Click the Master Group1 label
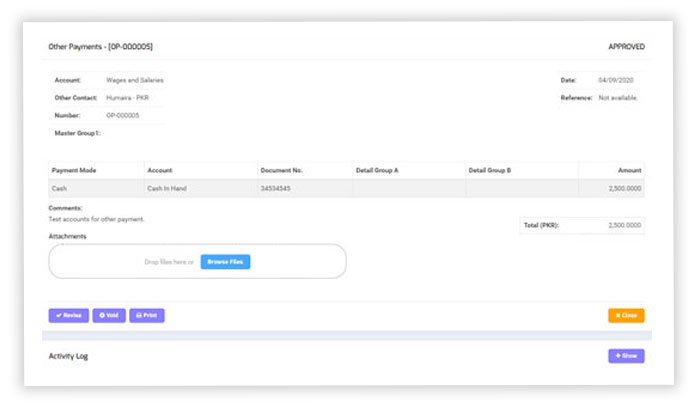Viewport: 699px width, 412px height. pos(78,133)
